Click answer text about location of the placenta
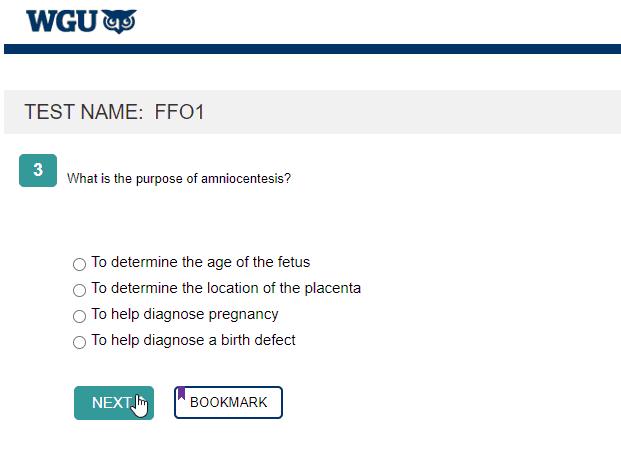The image size is (621, 458). point(226,288)
